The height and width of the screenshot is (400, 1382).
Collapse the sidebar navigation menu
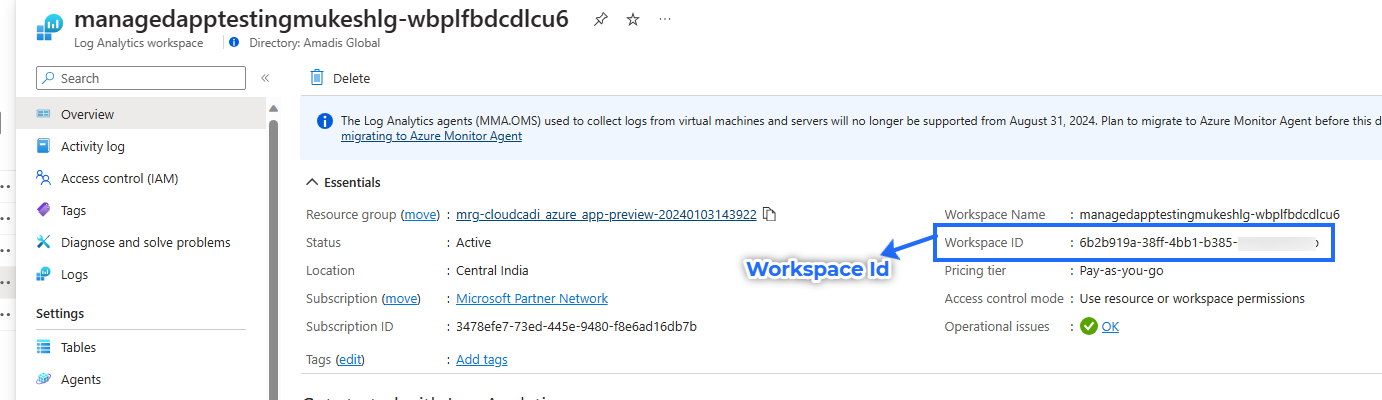click(265, 78)
